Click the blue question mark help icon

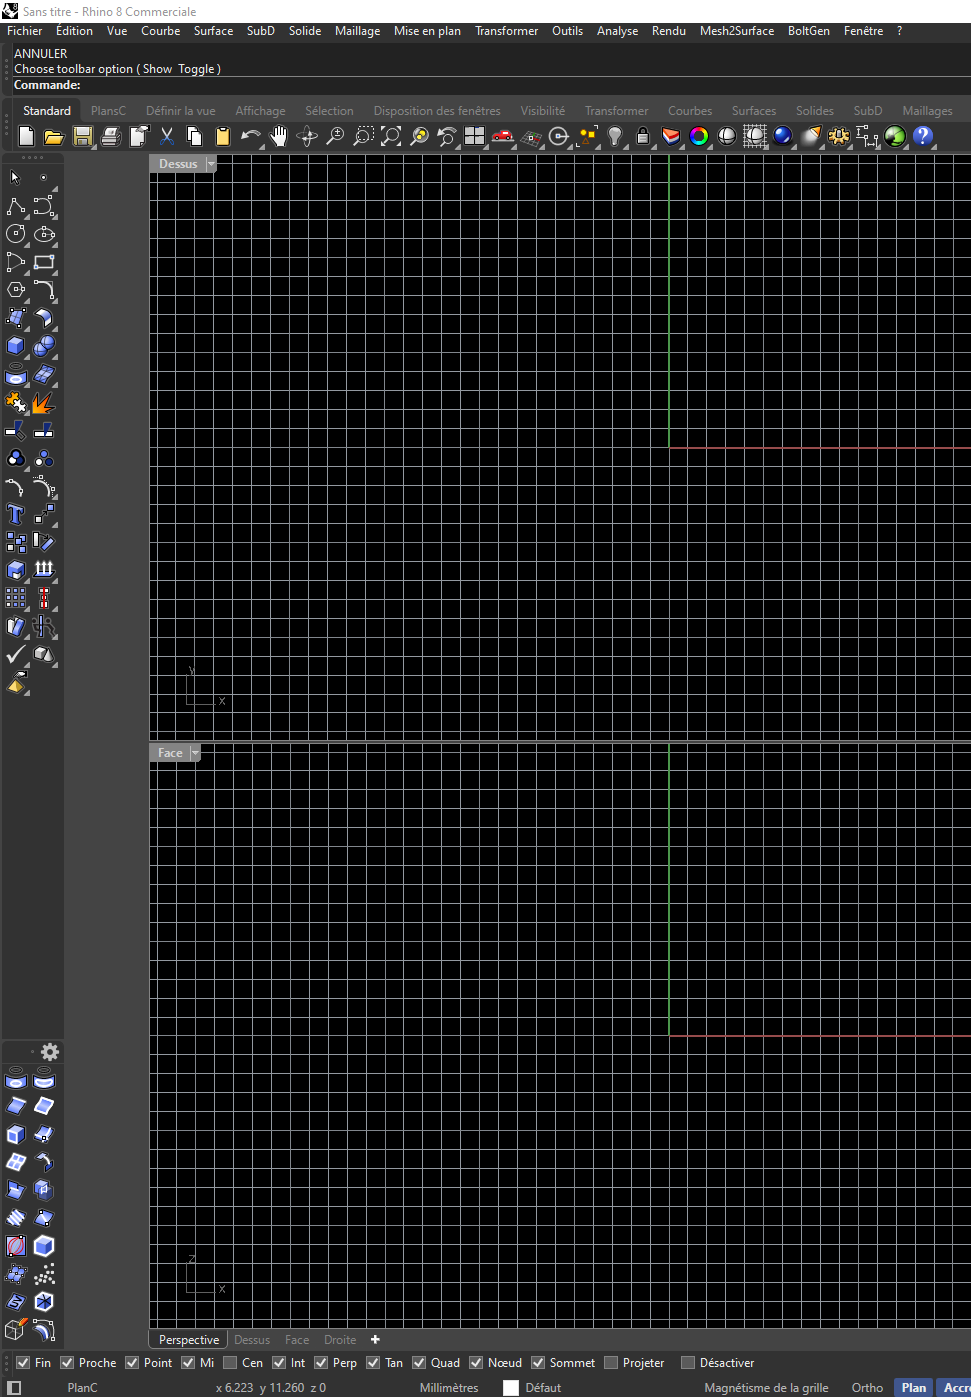tap(923, 136)
